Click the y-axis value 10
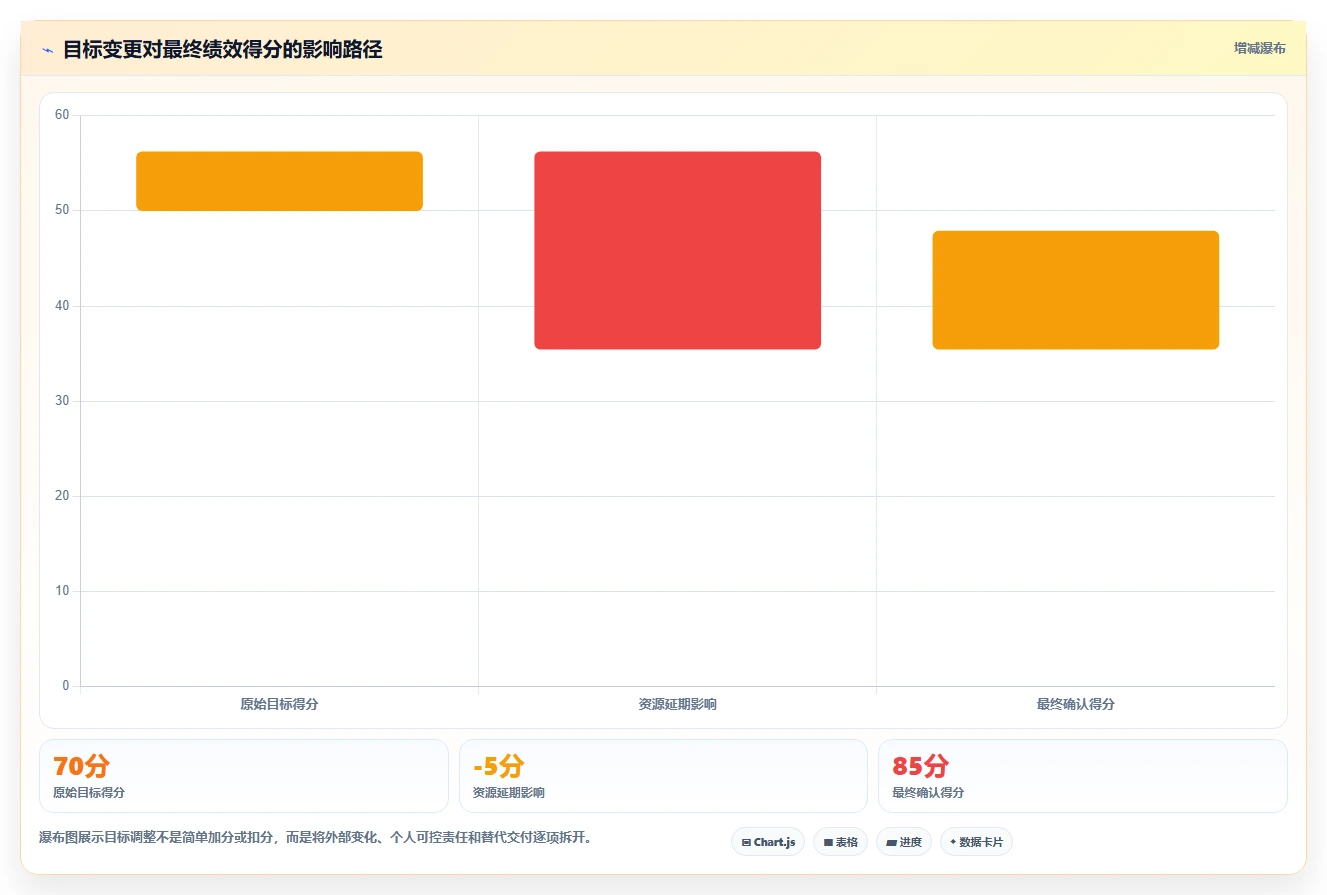Screen dimensions: 1327x895 (x=62, y=591)
